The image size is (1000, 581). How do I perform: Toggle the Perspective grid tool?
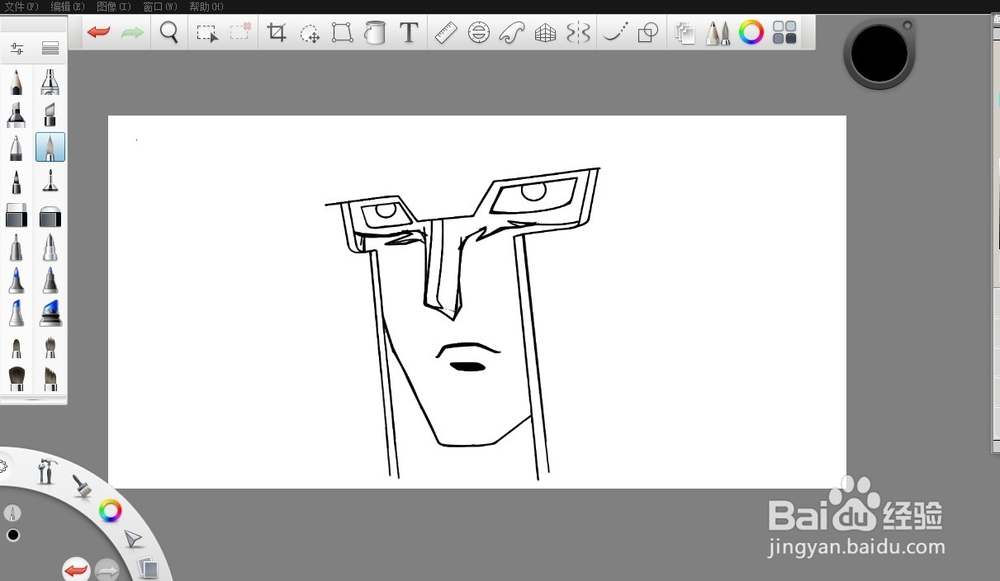coord(545,33)
